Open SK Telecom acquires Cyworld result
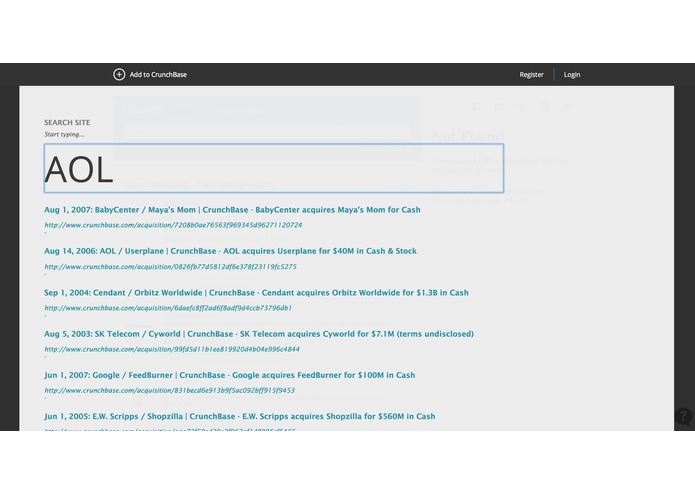The image size is (695, 494). (x=259, y=334)
